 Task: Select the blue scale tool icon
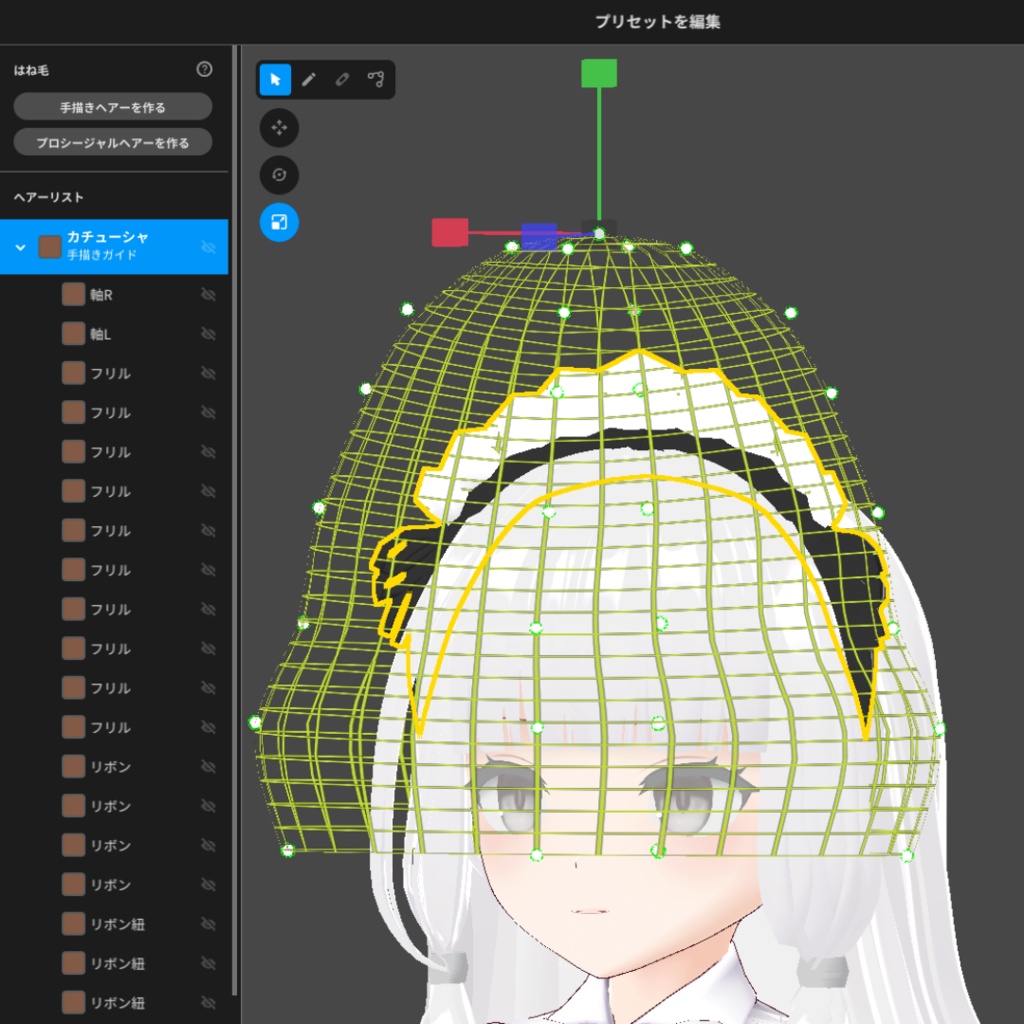(279, 224)
